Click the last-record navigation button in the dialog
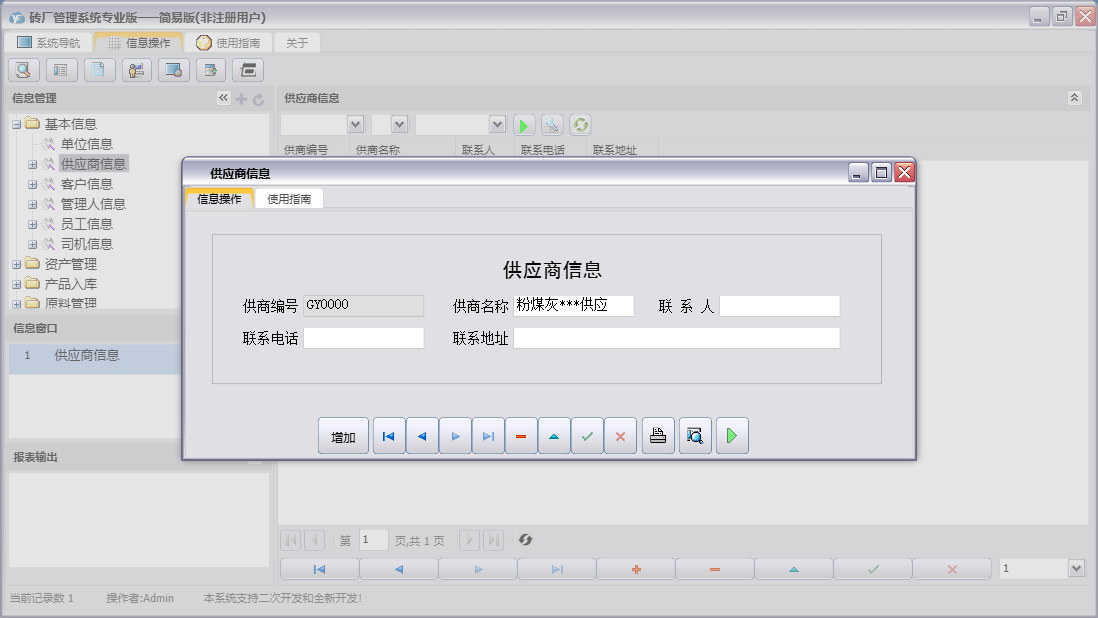This screenshot has width=1098, height=618. (488, 435)
